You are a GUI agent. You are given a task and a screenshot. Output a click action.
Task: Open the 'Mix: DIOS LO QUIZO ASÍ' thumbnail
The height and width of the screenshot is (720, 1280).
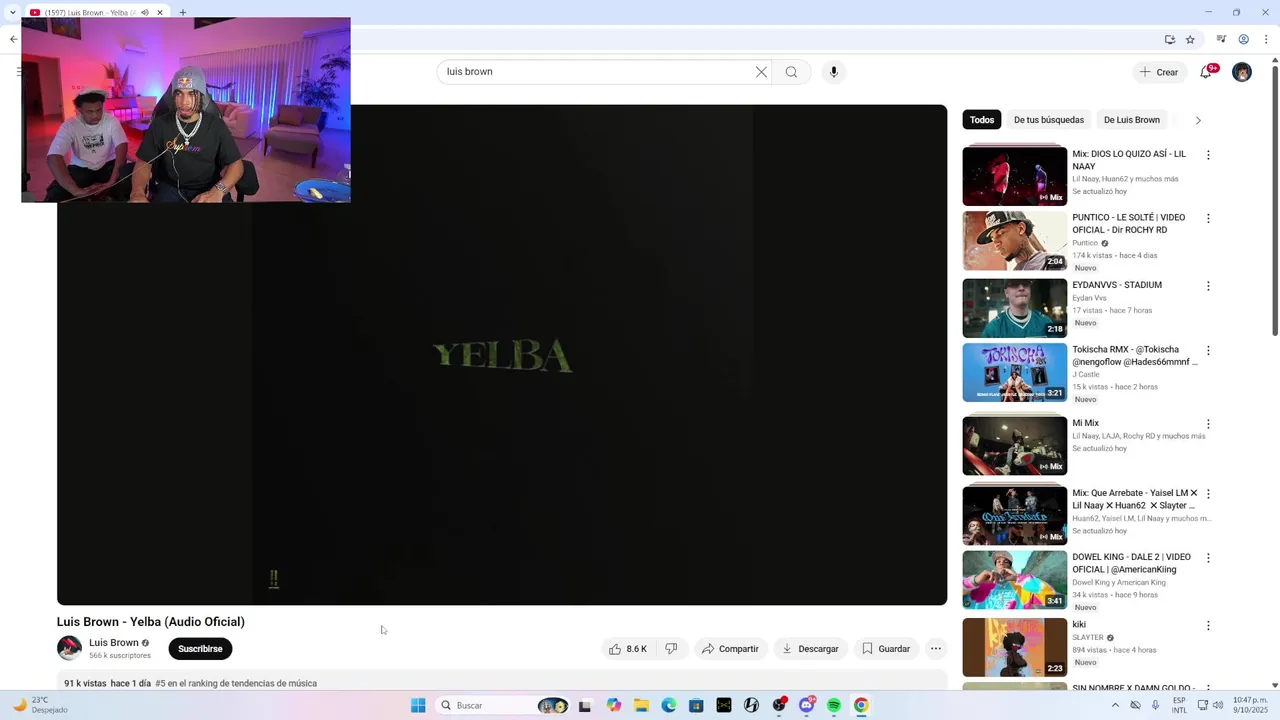click(1015, 175)
